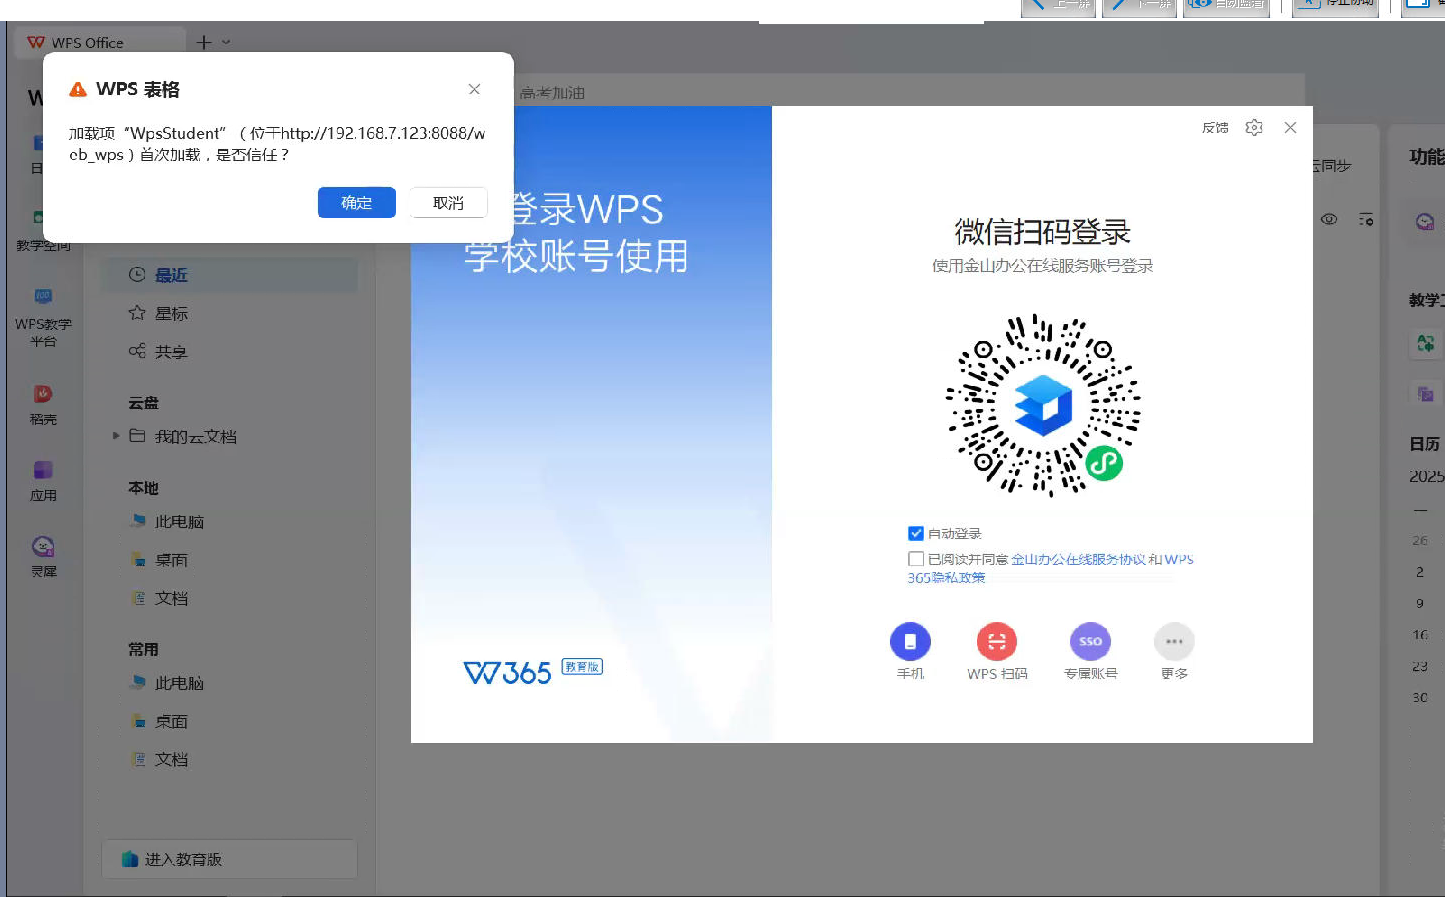This screenshot has width=1445, height=897.
Task: Open the new-tab dropdown arrow
Action: 226,42
